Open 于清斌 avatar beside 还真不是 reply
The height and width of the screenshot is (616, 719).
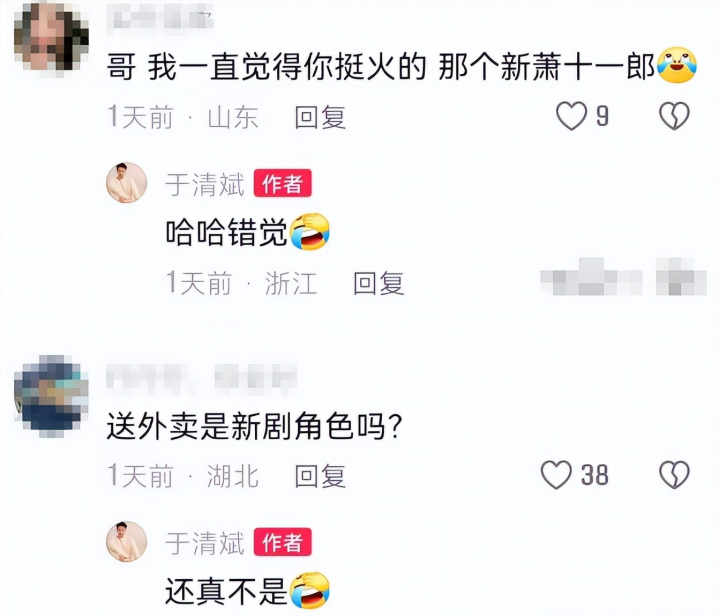[x=127, y=542]
